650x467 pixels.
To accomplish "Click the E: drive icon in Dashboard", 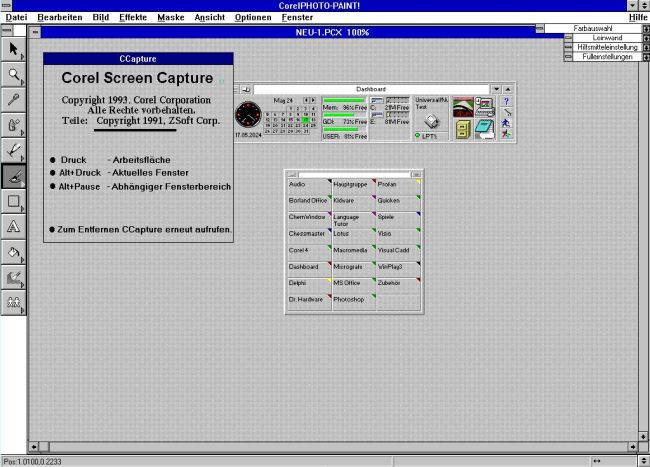I will (376, 115).
